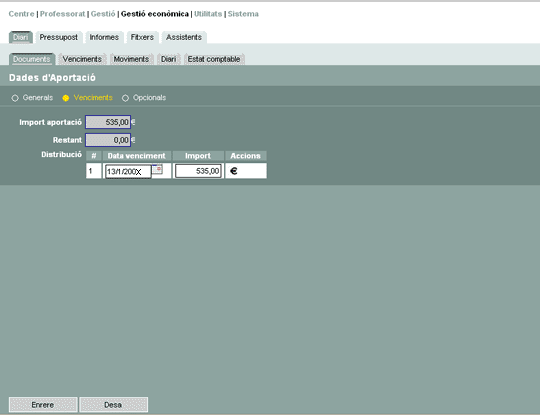540x415 pixels.
Task: Open the calendar picker icon beside the date field
Action: [x=157, y=169]
